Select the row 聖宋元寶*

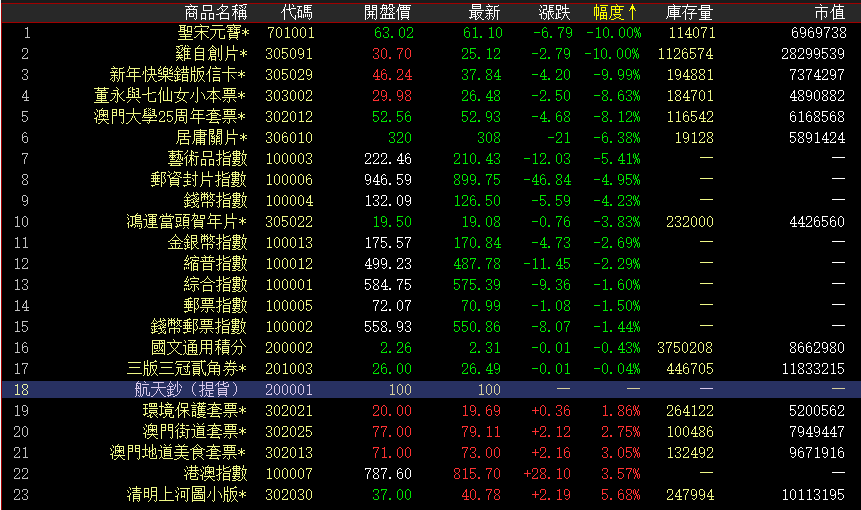pos(430,33)
